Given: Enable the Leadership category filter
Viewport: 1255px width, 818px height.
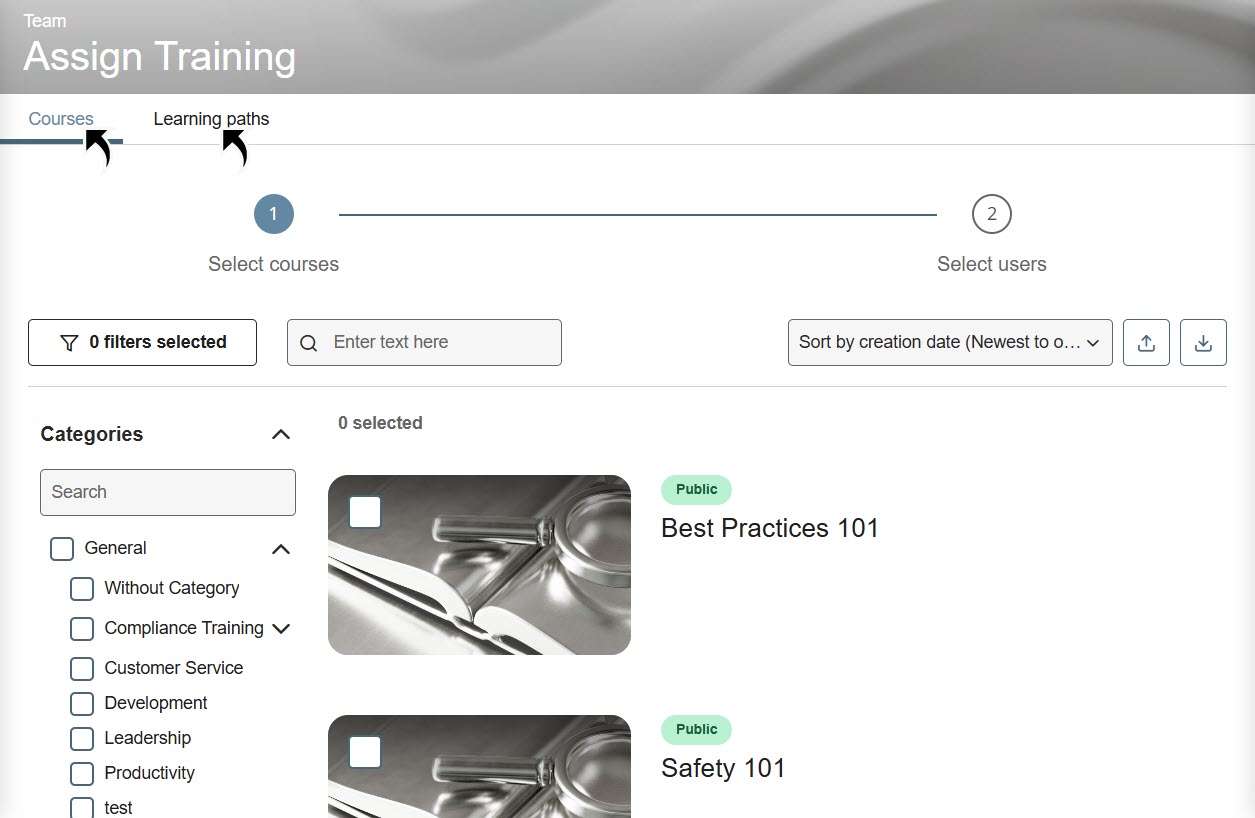Looking at the screenshot, I should (x=82, y=739).
